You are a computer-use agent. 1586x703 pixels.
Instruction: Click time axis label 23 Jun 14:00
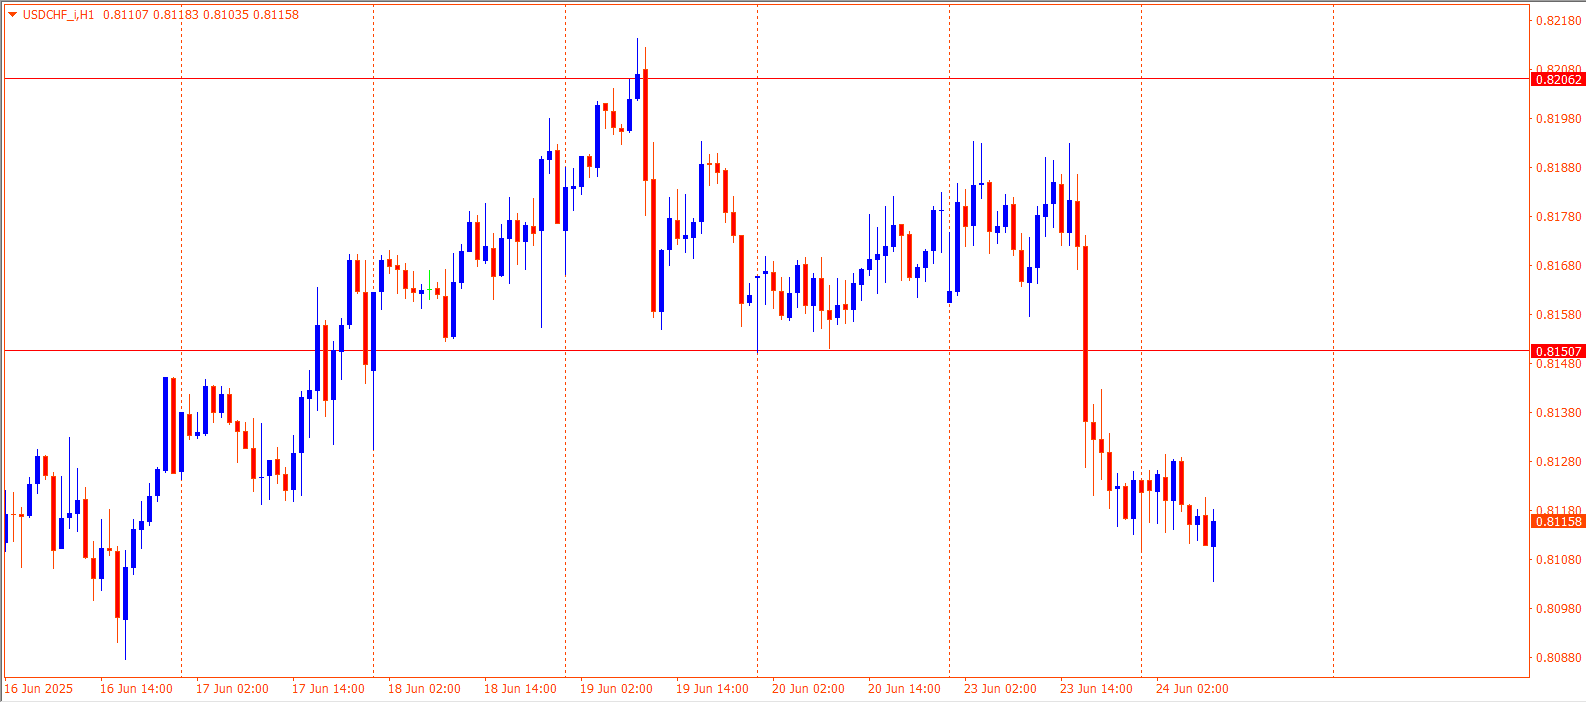pos(1096,689)
